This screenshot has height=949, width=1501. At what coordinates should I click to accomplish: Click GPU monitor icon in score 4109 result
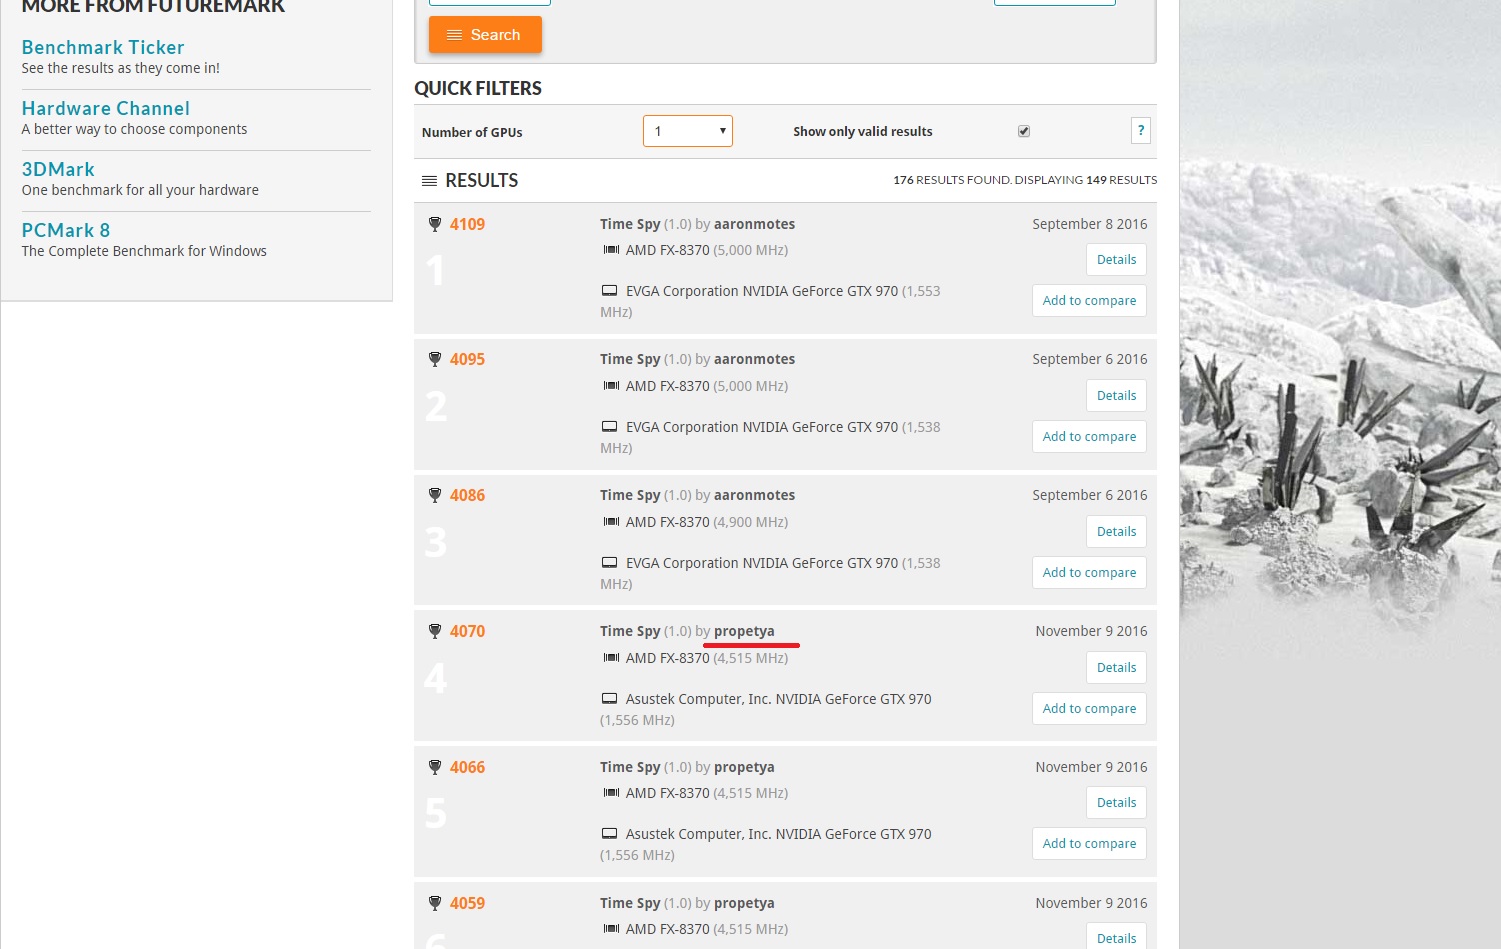609,291
